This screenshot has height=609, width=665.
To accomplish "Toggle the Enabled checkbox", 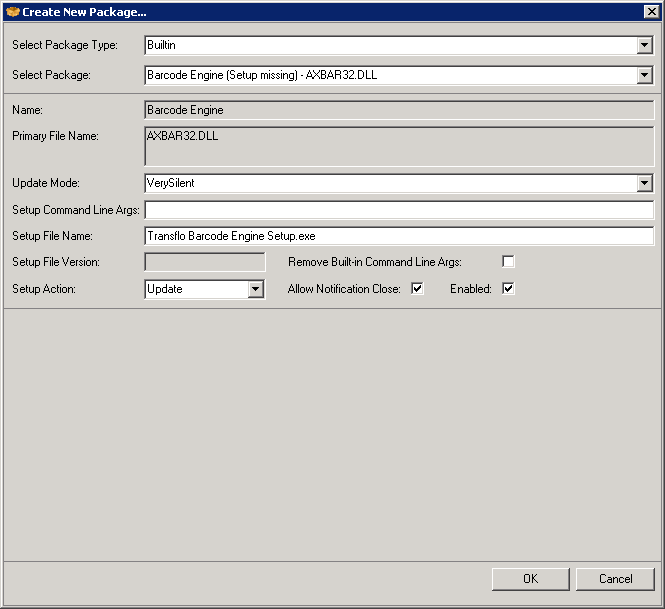I will (x=508, y=289).
